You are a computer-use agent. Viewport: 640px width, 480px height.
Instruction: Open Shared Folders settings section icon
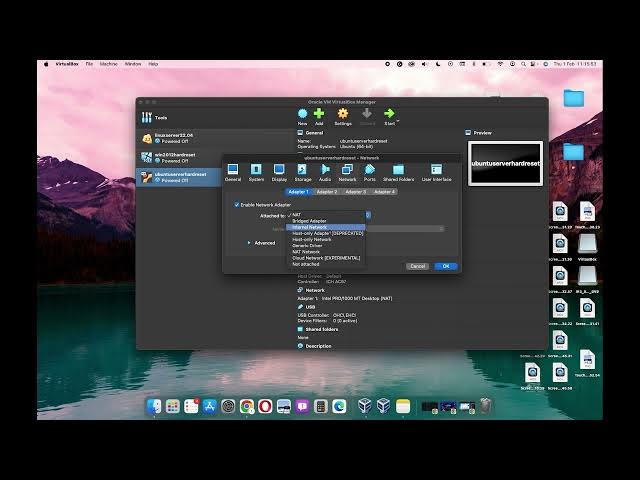tap(398, 169)
